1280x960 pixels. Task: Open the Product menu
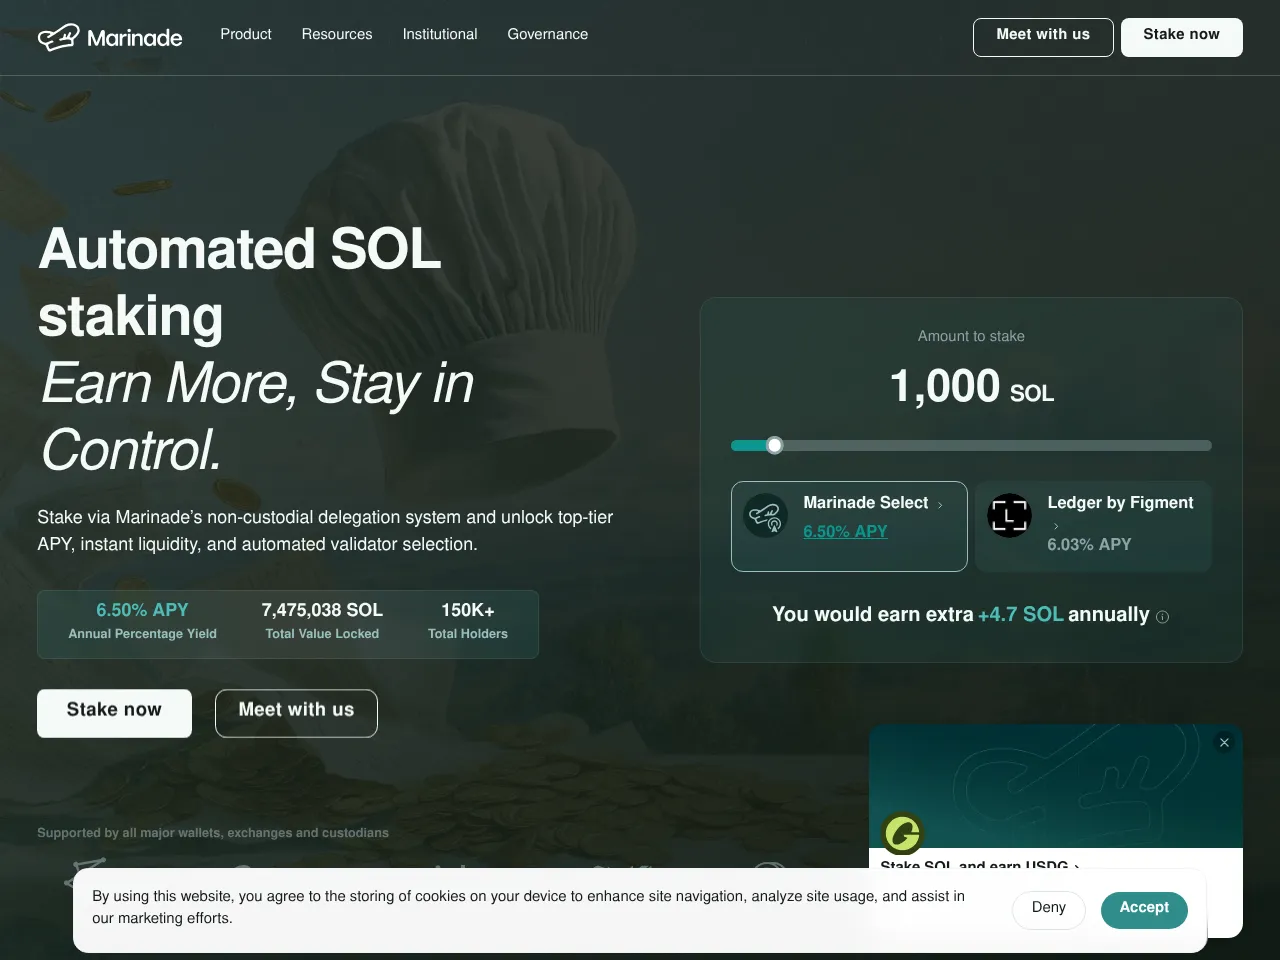click(x=245, y=34)
